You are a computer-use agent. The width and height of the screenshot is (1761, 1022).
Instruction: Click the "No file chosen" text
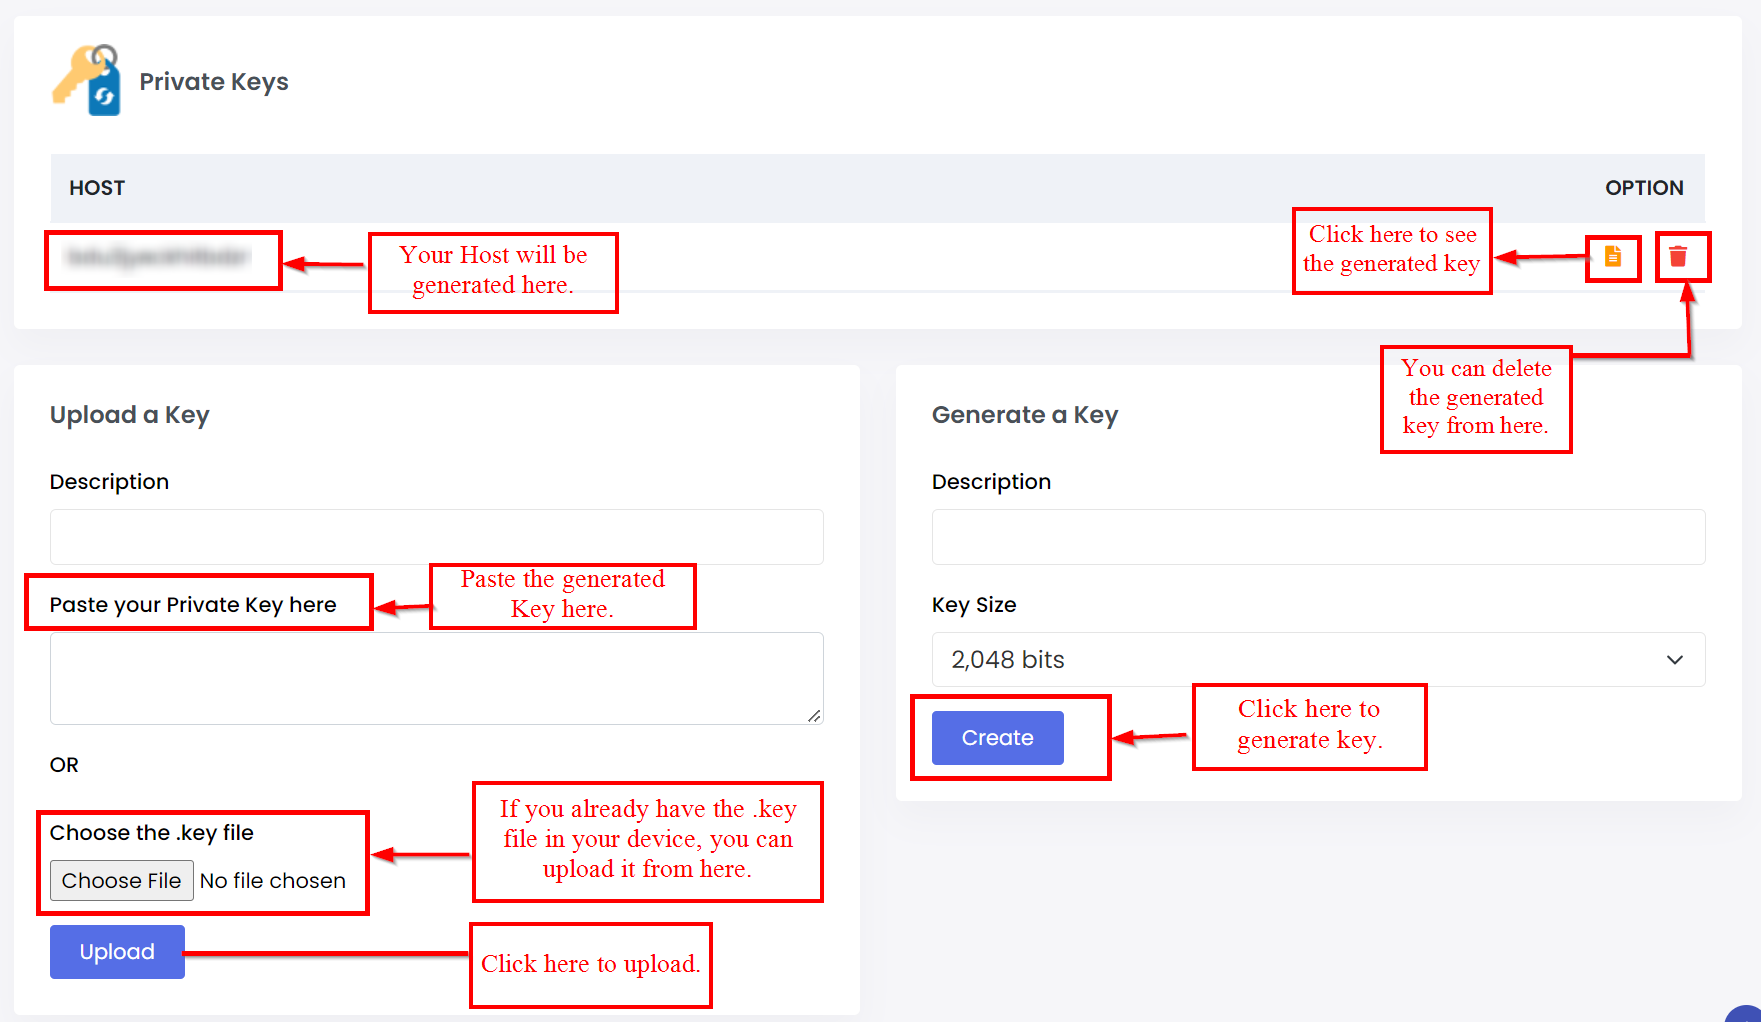coord(273,881)
